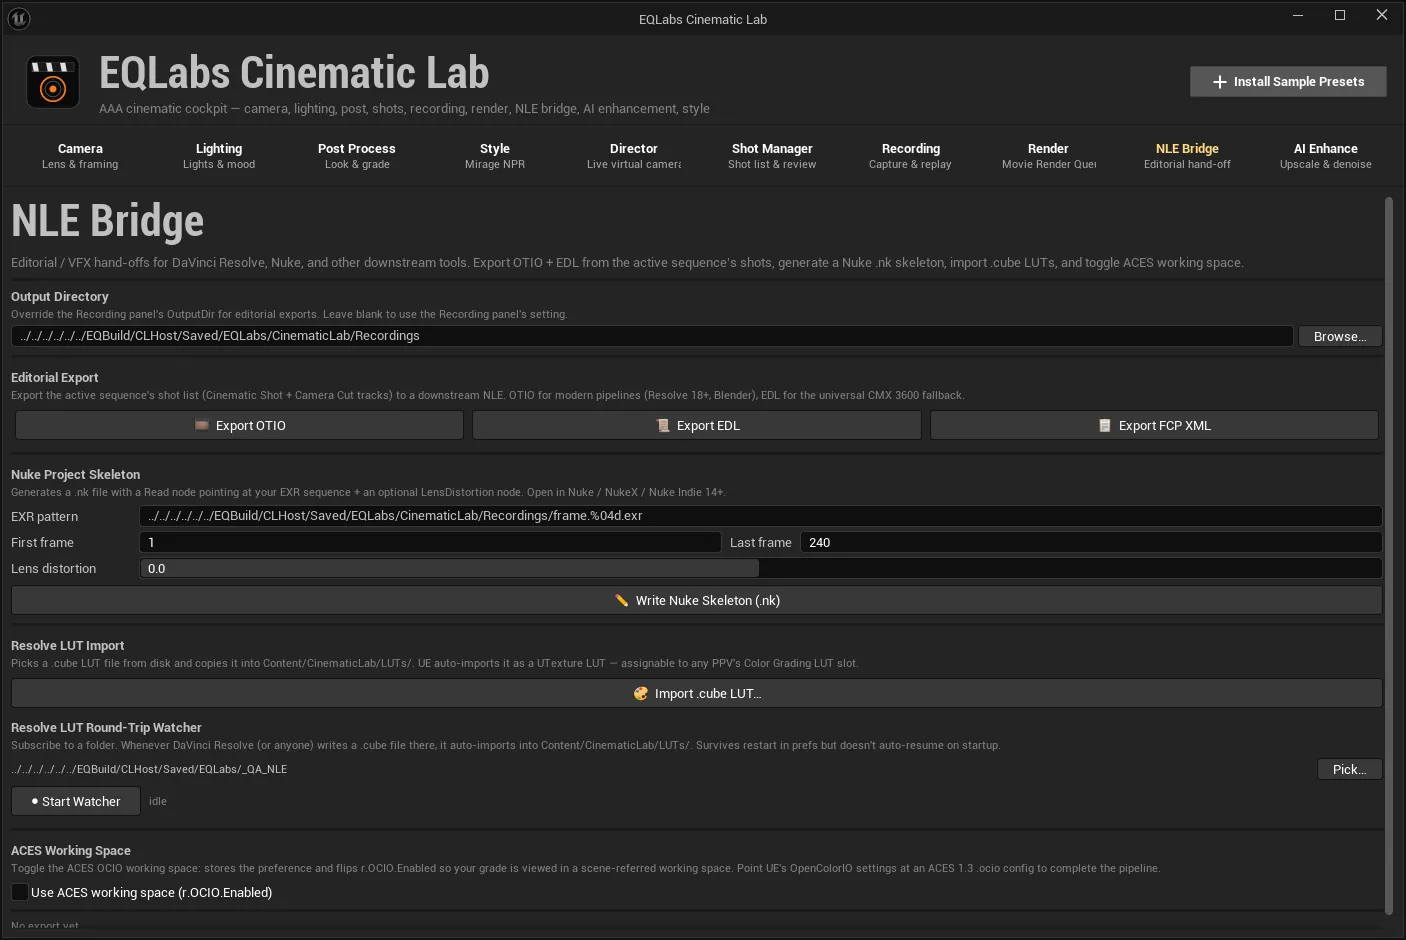Click the 'Nuke Project Skeleton' heading
The width and height of the screenshot is (1406, 940).
(x=76, y=474)
